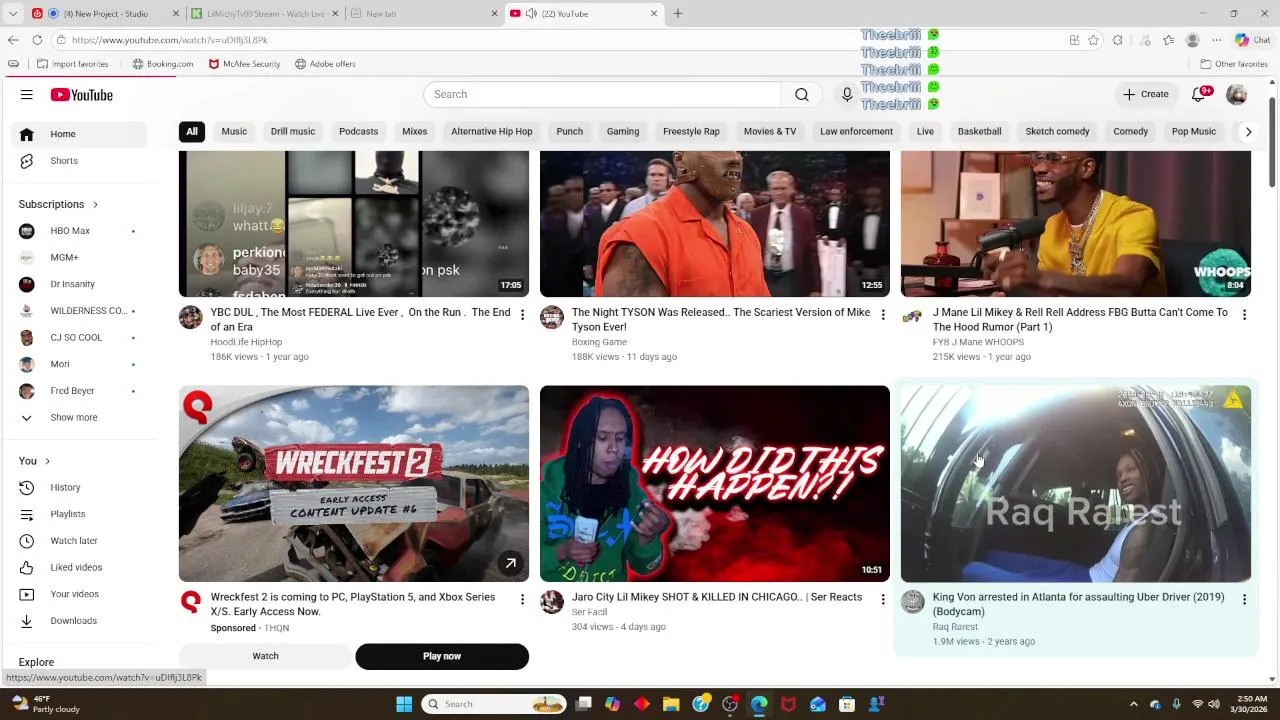Viewport: 1280px width, 720px height.
Task: Refresh the page in the browser
Action: (x=37, y=40)
